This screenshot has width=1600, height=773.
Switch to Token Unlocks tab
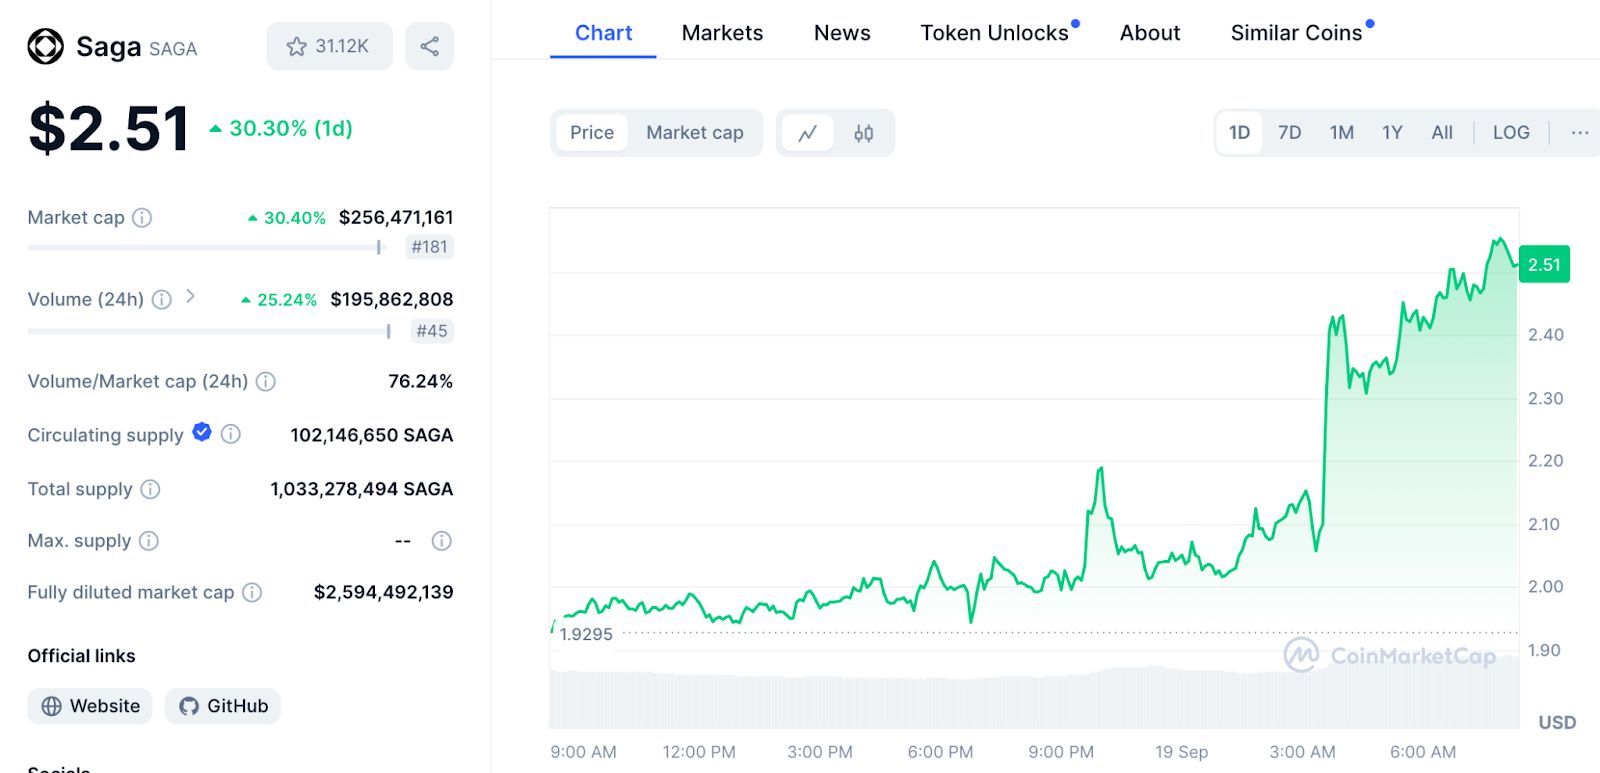[x=994, y=33]
